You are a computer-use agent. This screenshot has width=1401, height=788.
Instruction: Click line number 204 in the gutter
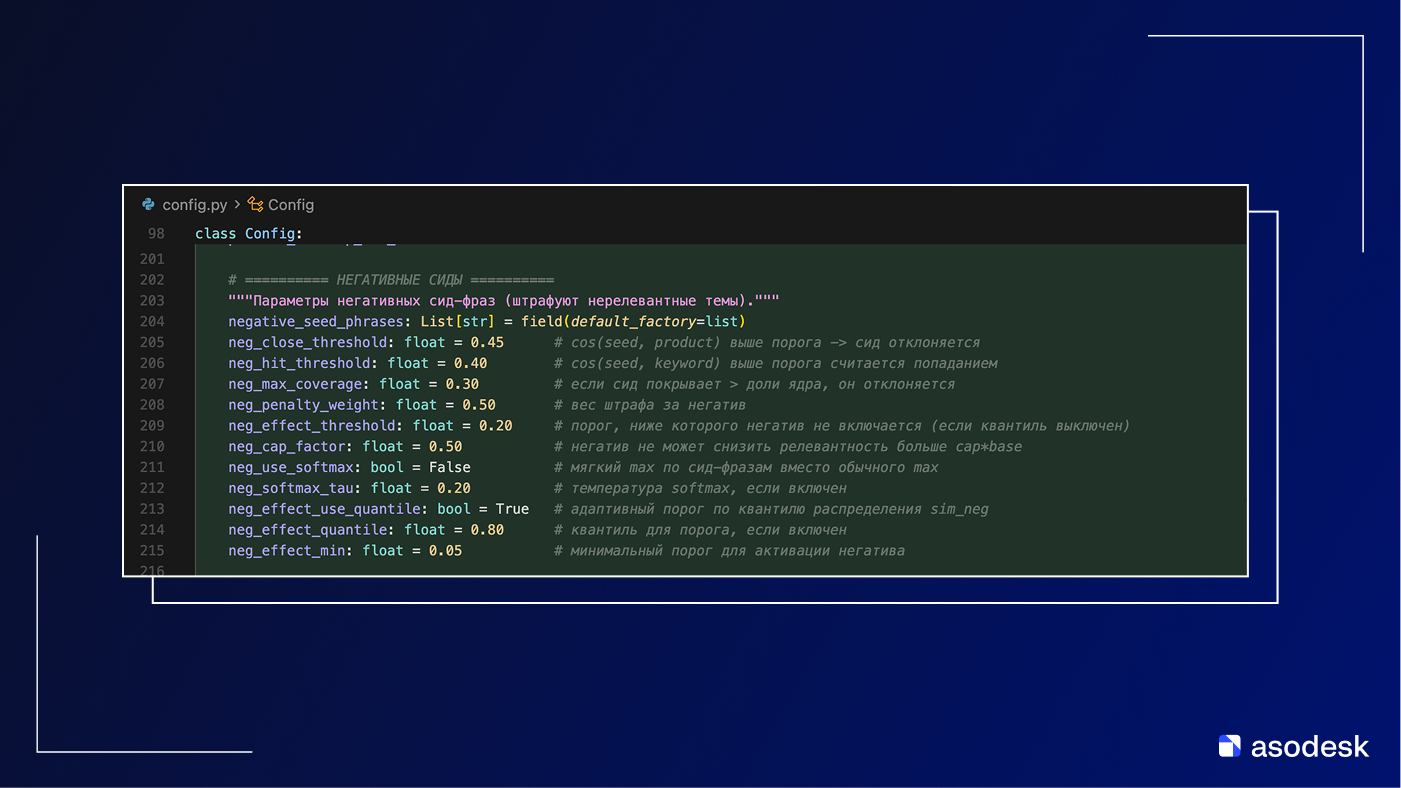click(x=152, y=322)
